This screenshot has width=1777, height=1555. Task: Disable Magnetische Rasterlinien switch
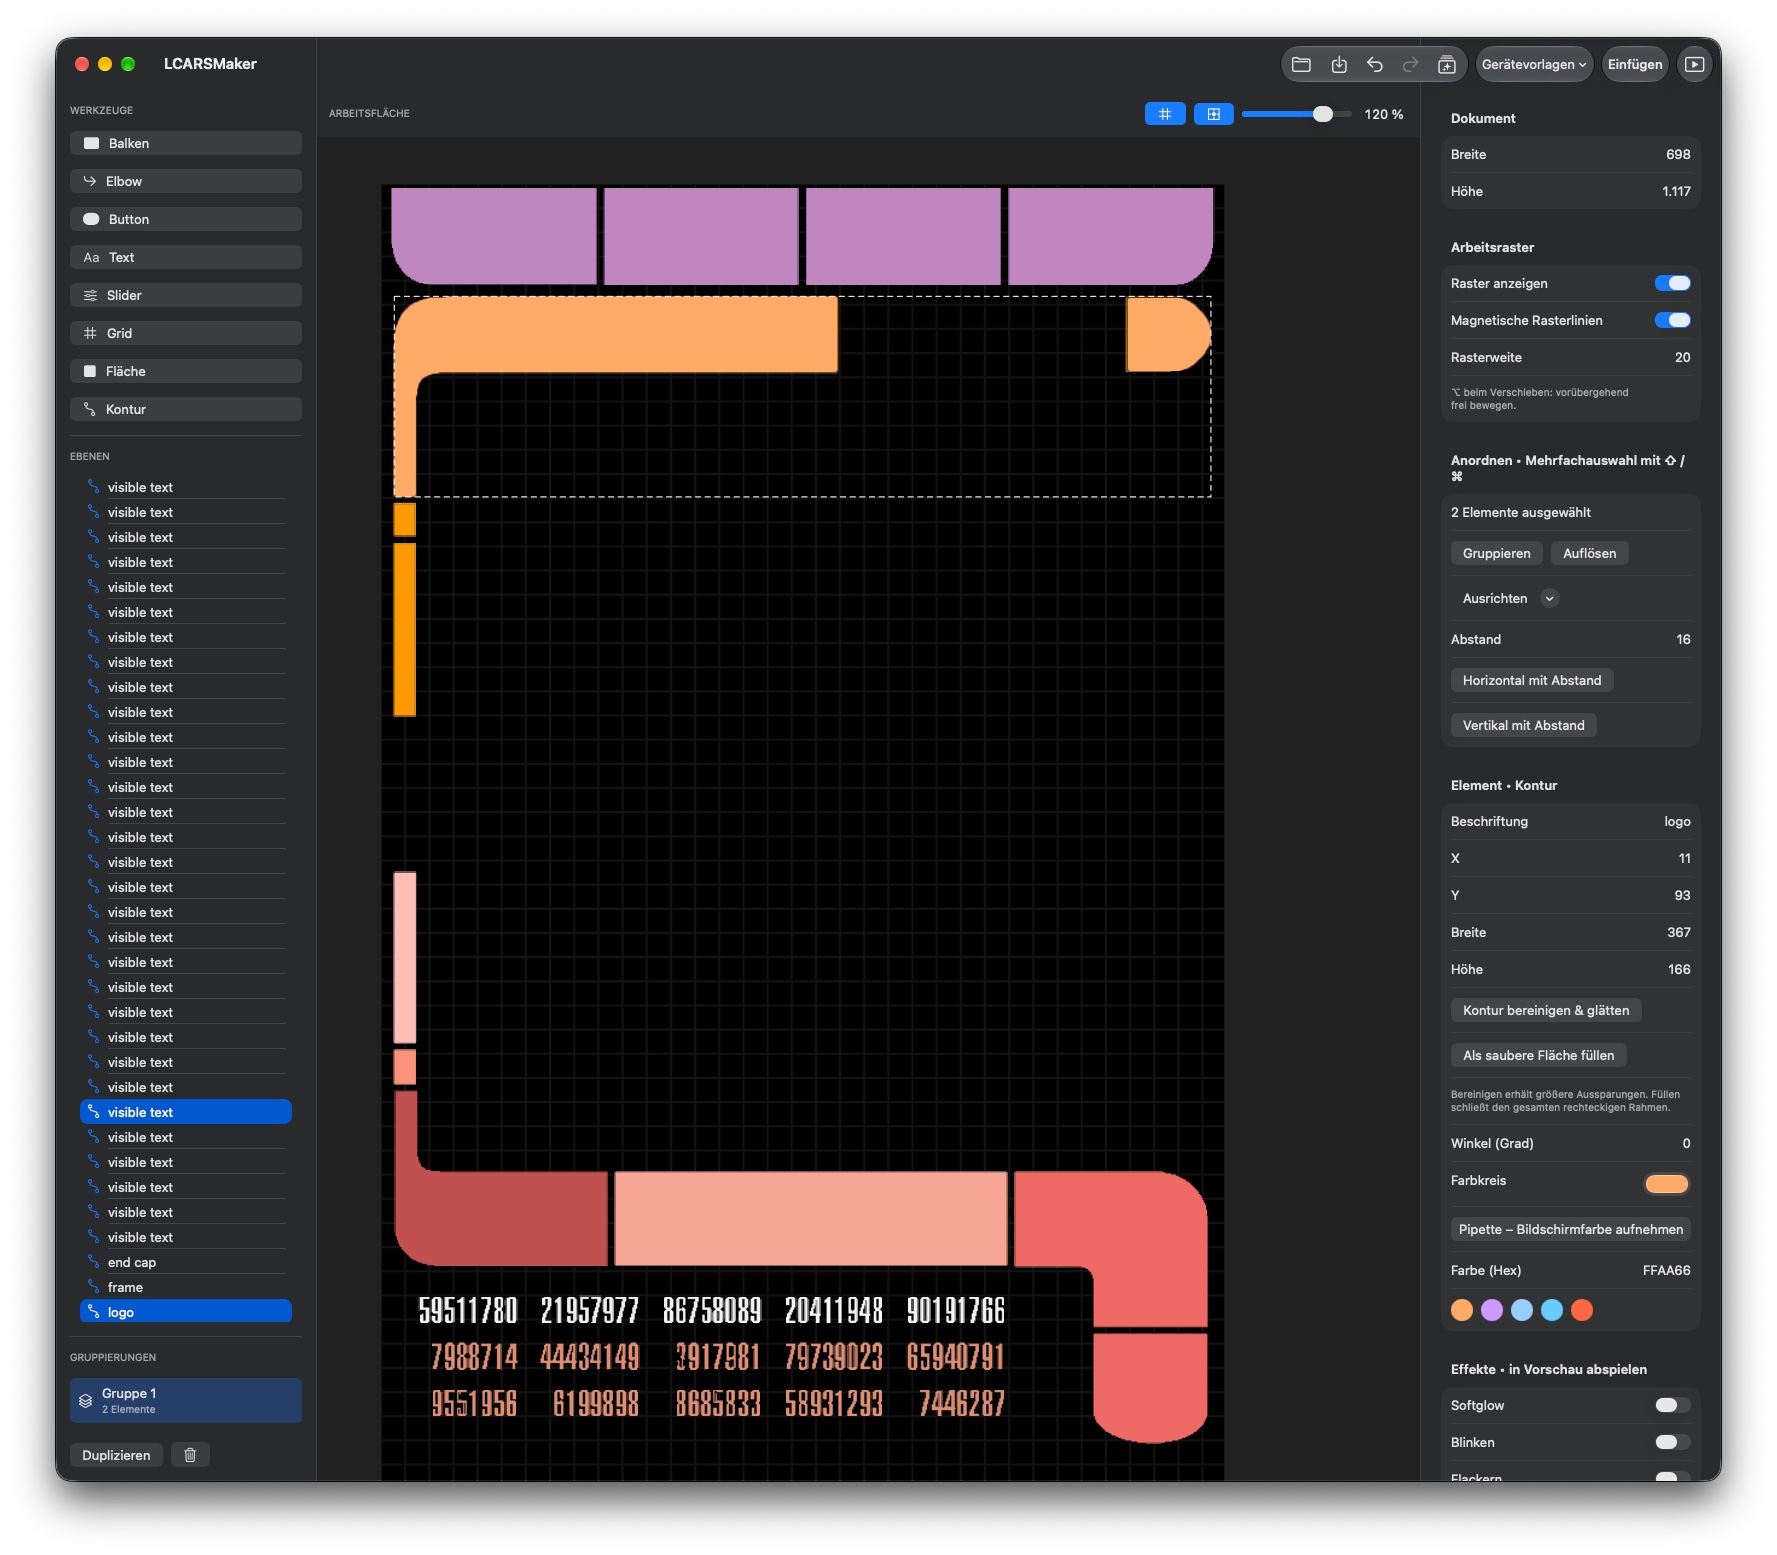click(x=1672, y=320)
